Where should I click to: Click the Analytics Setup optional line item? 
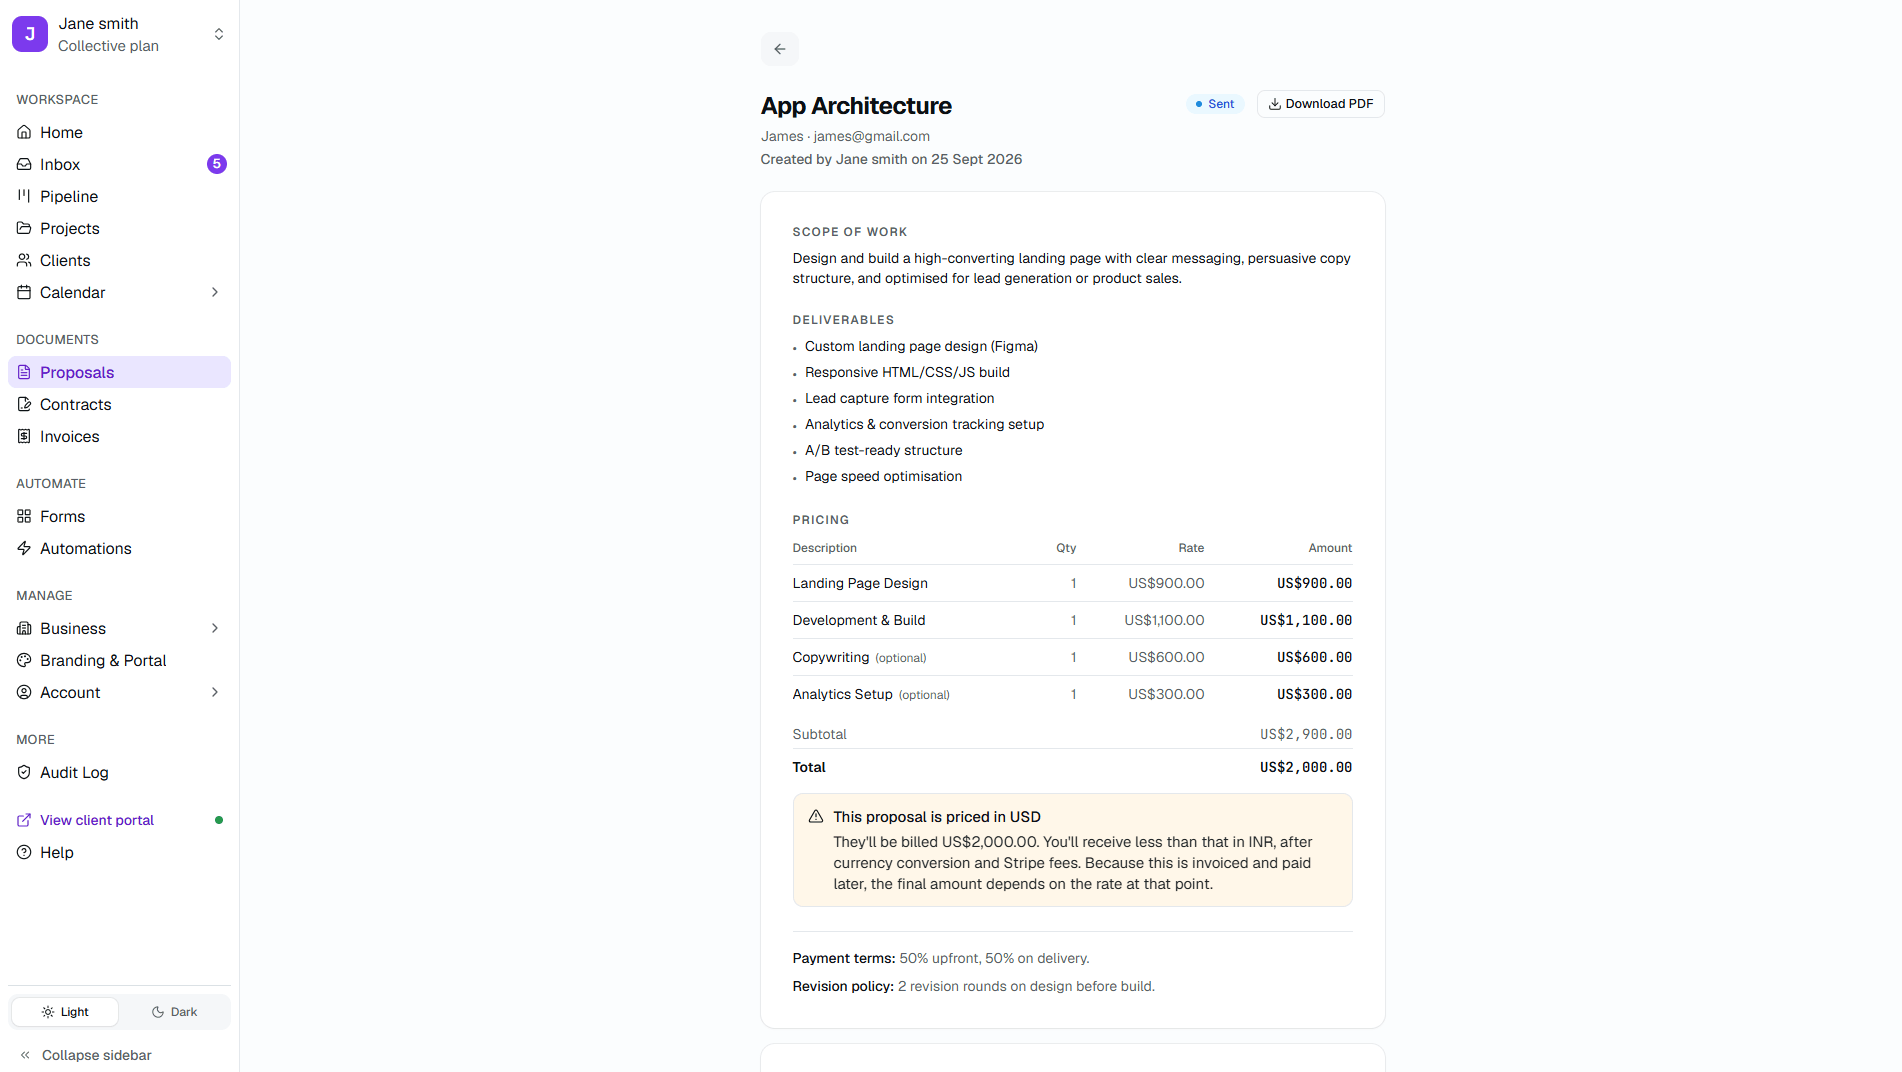coord(1072,694)
